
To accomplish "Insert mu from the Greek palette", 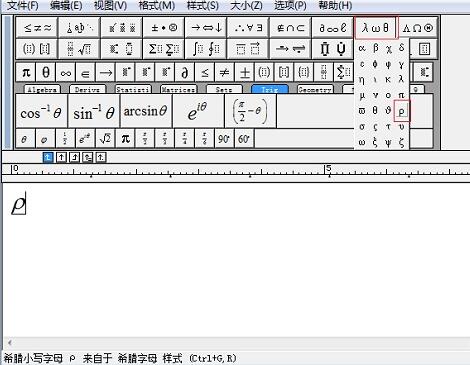I will (x=362, y=95).
